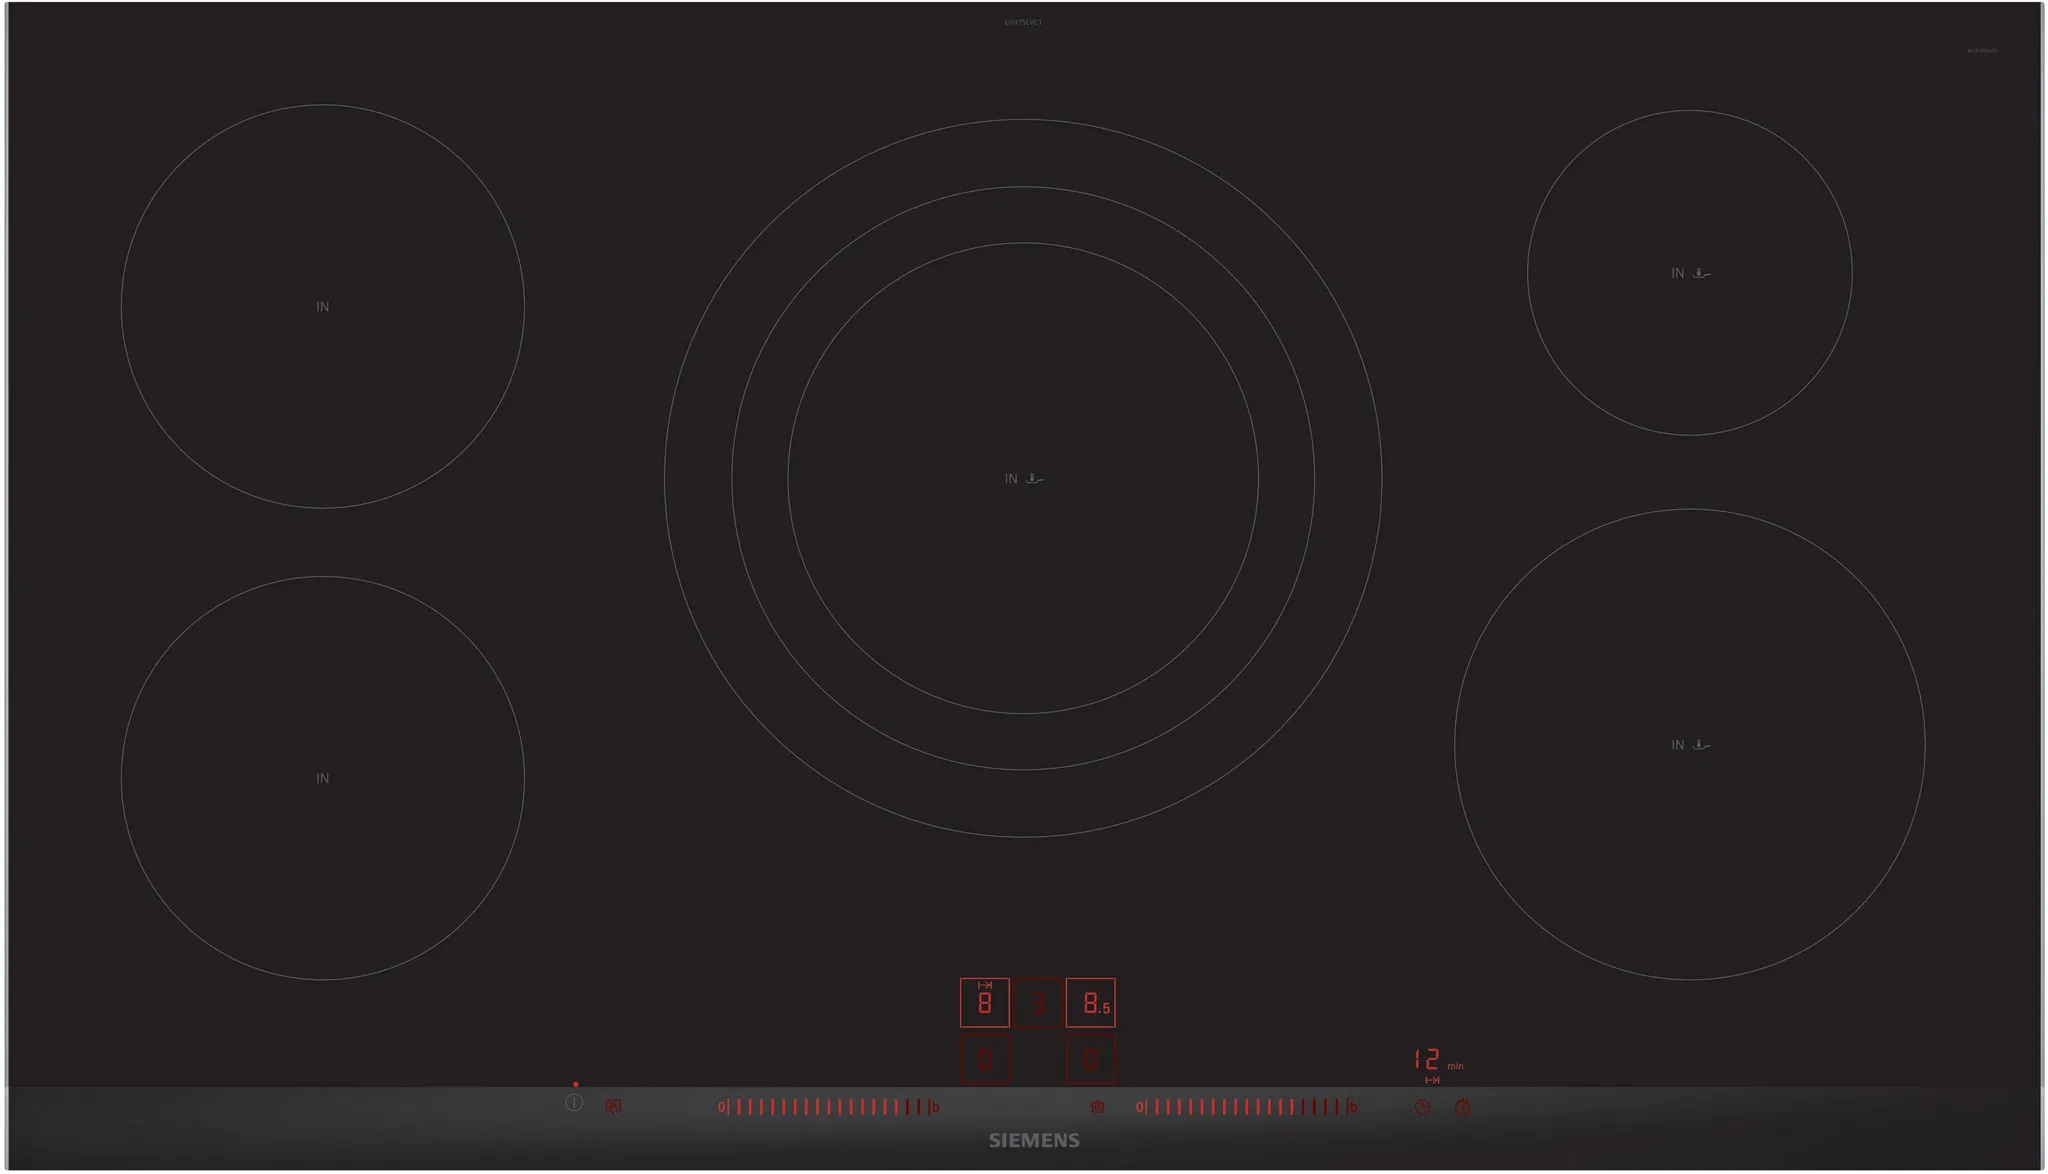The width and height of the screenshot is (2048, 1174).
Task: Touch the IN label on bottom-left zone
Action: coord(322,778)
